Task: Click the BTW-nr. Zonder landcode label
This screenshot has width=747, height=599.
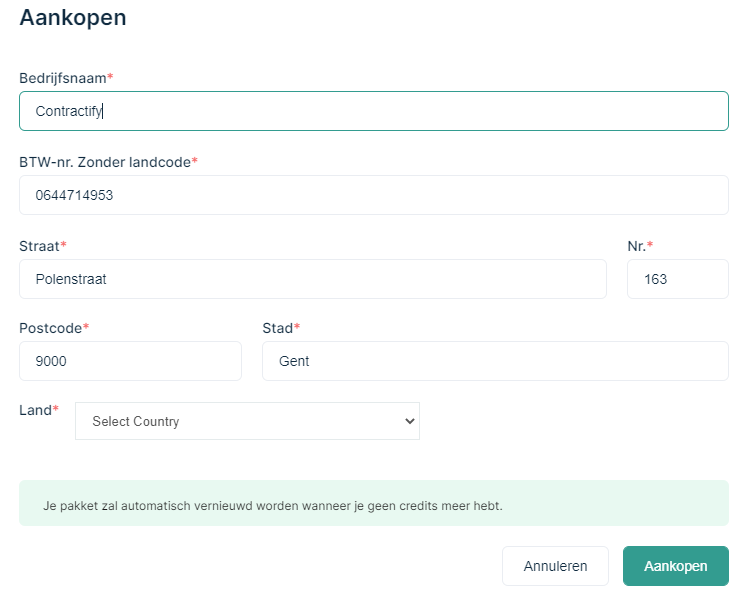Action: click(x=104, y=162)
